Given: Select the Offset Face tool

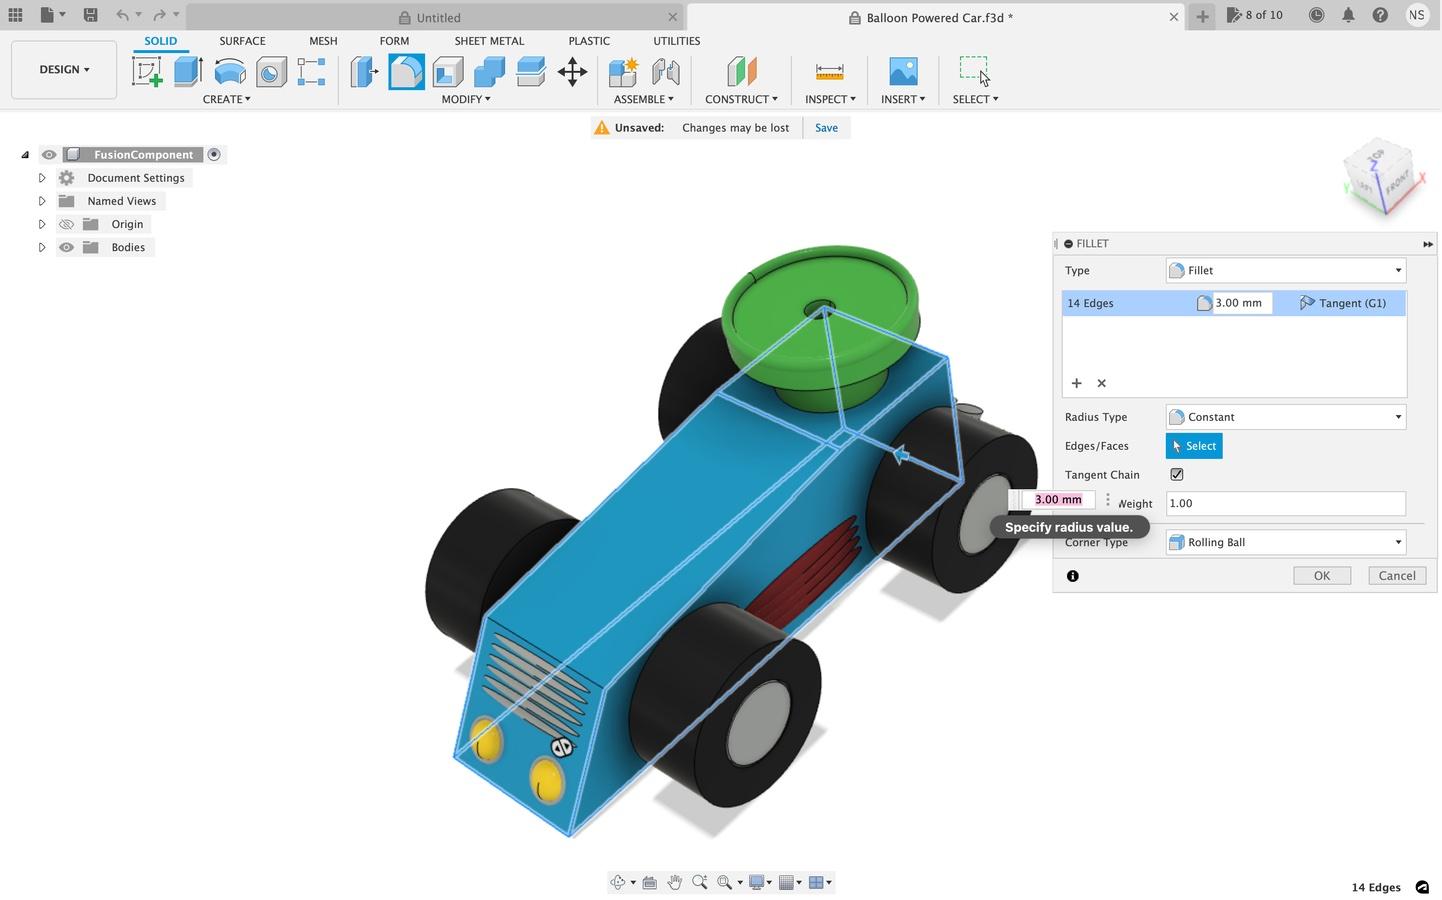Looking at the screenshot, I should (x=531, y=72).
